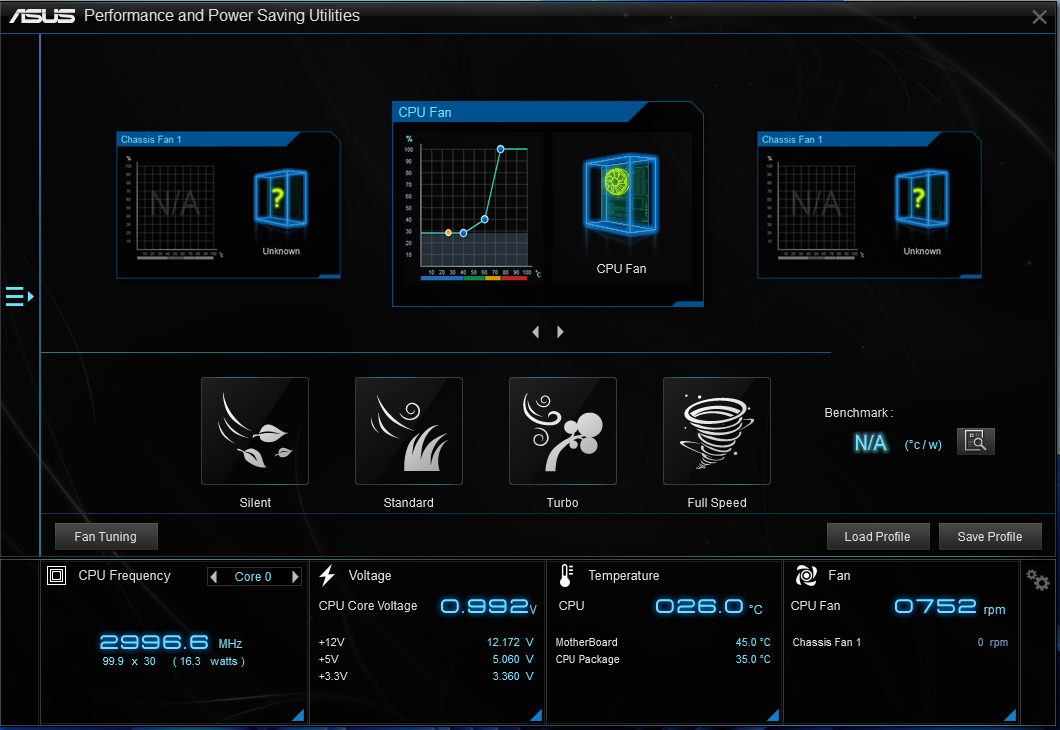Switch to previous CPU core
Viewport: 1060px width, 730px height.
click(x=214, y=577)
